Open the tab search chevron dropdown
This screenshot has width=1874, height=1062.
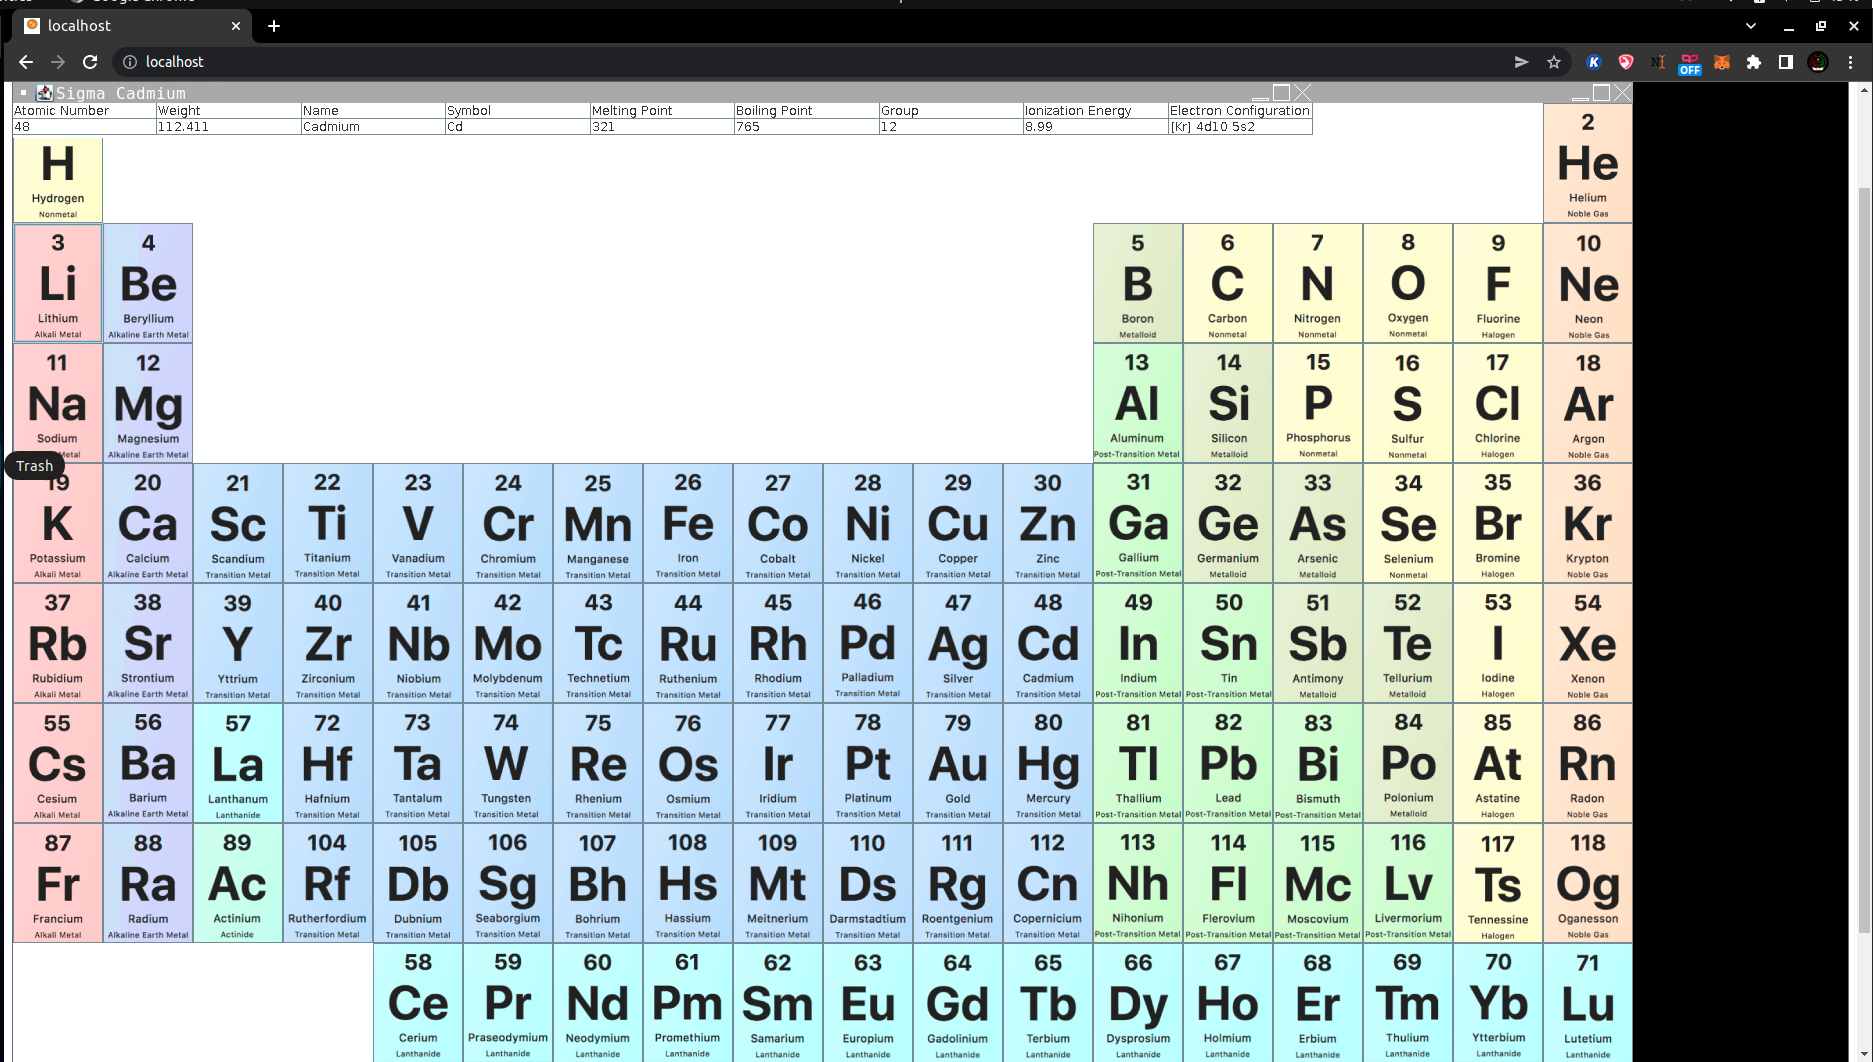(x=1749, y=25)
